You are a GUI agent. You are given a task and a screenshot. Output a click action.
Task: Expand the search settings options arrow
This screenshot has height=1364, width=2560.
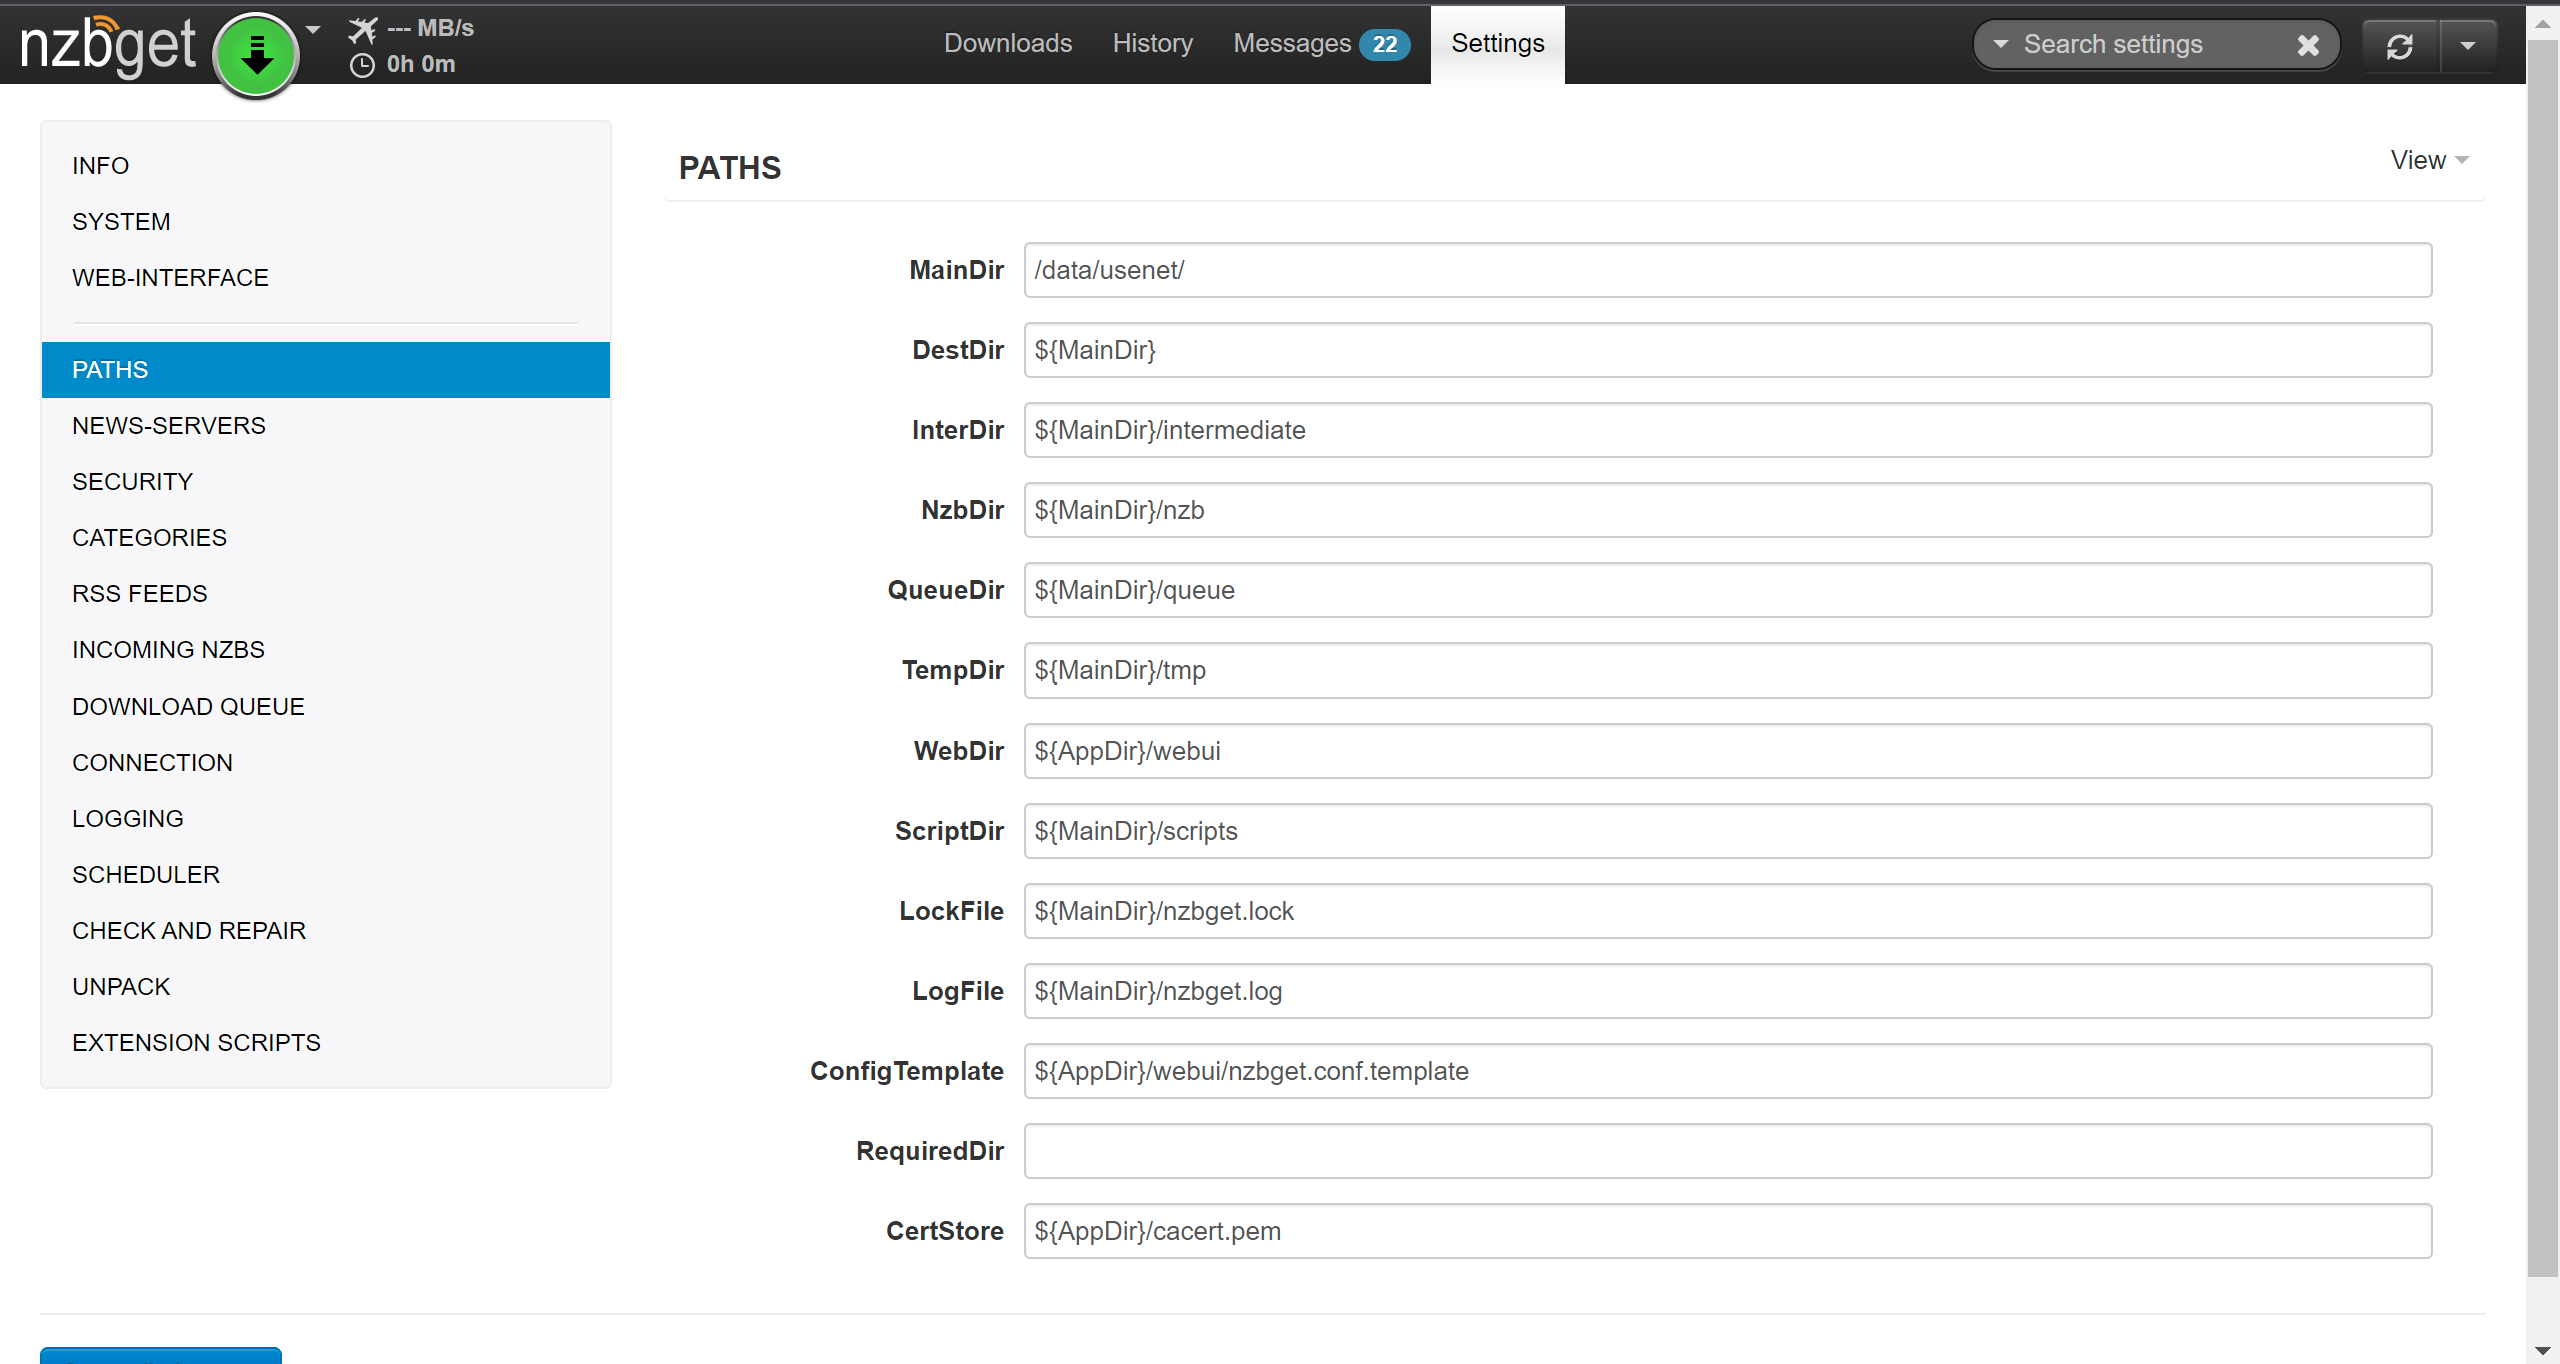pos(2000,45)
